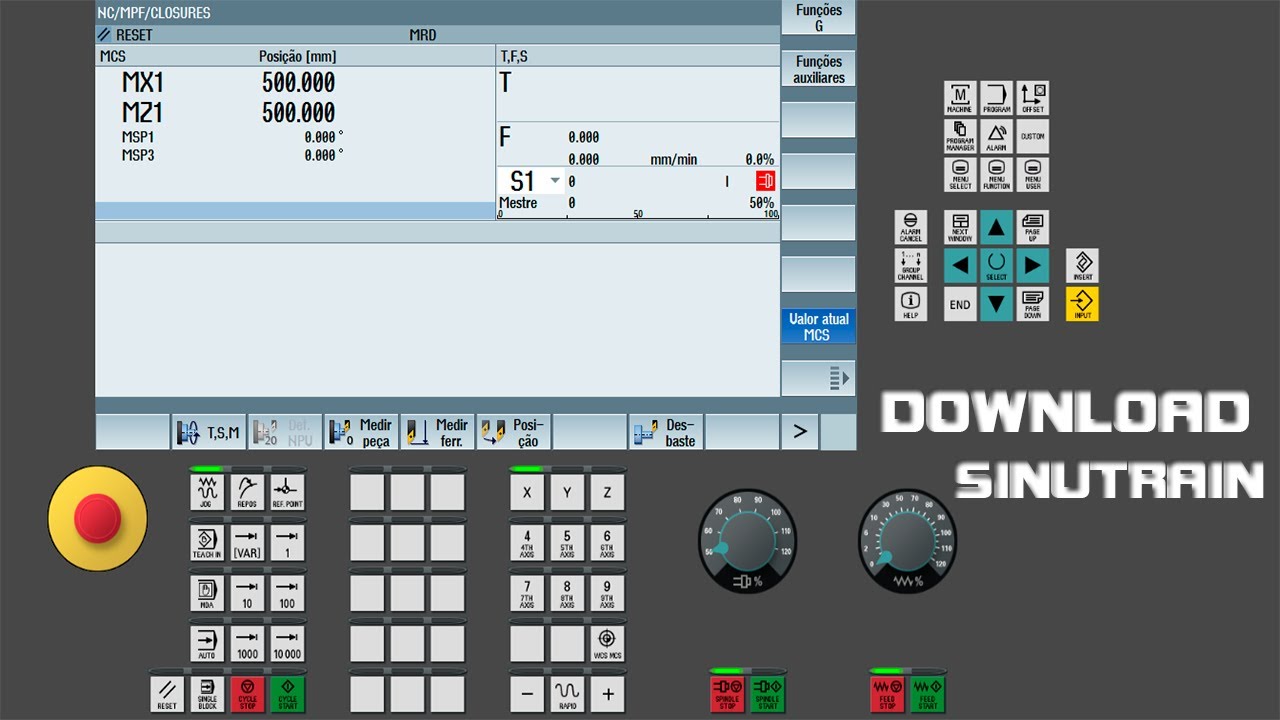Select increment 1 key
This screenshot has height=720, width=1280.
(287, 543)
